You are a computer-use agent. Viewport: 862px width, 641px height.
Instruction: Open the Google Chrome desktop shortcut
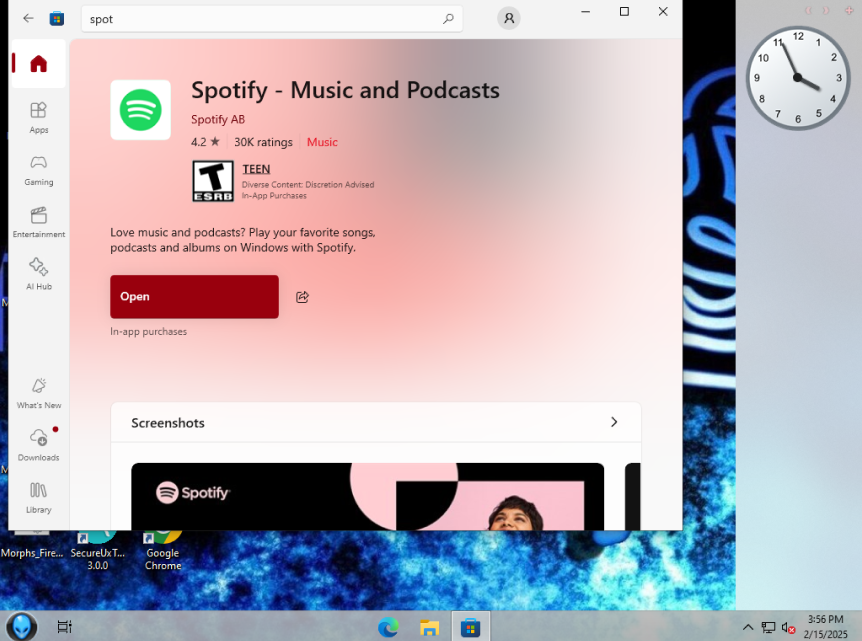pyautogui.click(x=163, y=552)
